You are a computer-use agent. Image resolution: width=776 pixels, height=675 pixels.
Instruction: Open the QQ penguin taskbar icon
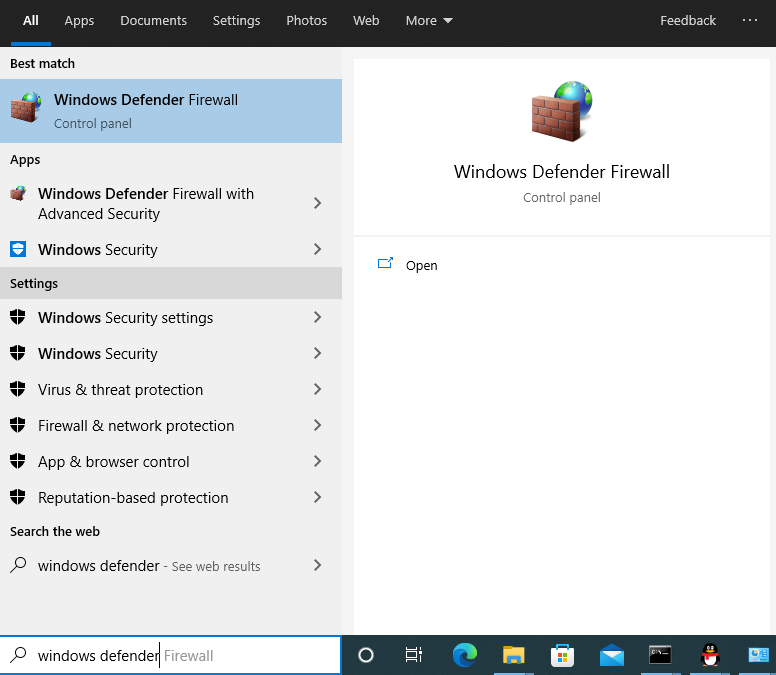[x=710, y=655]
